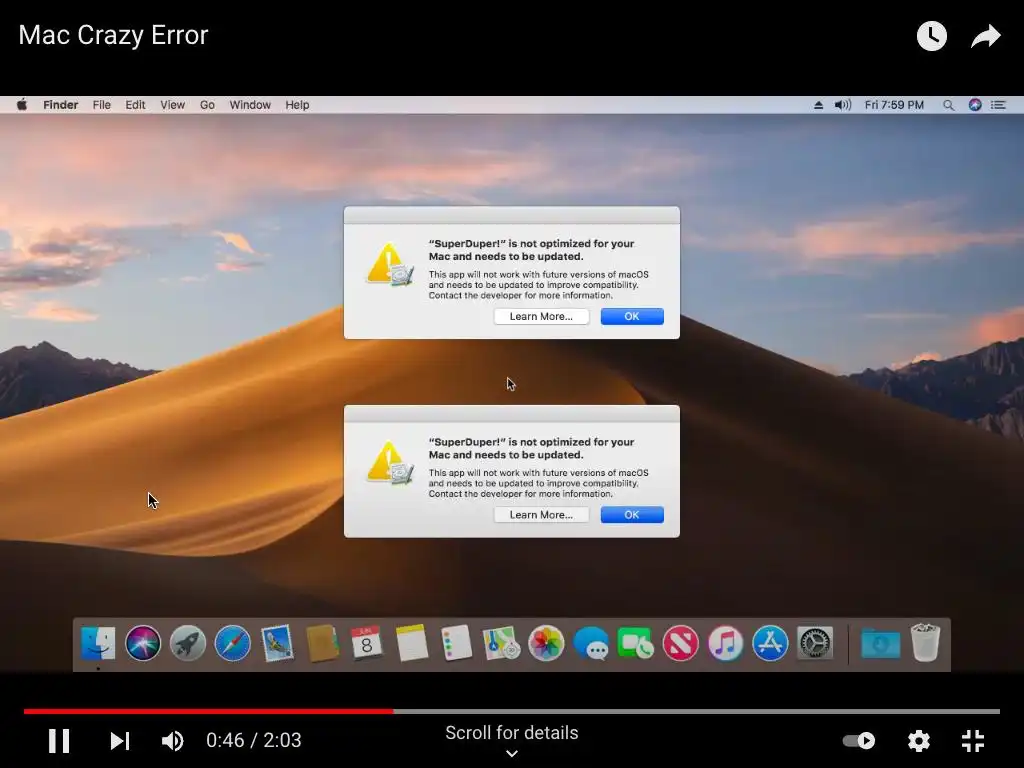The width and height of the screenshot is (1024, 768).
Task: Open App Store in the Dock
Action: point(770,643)
